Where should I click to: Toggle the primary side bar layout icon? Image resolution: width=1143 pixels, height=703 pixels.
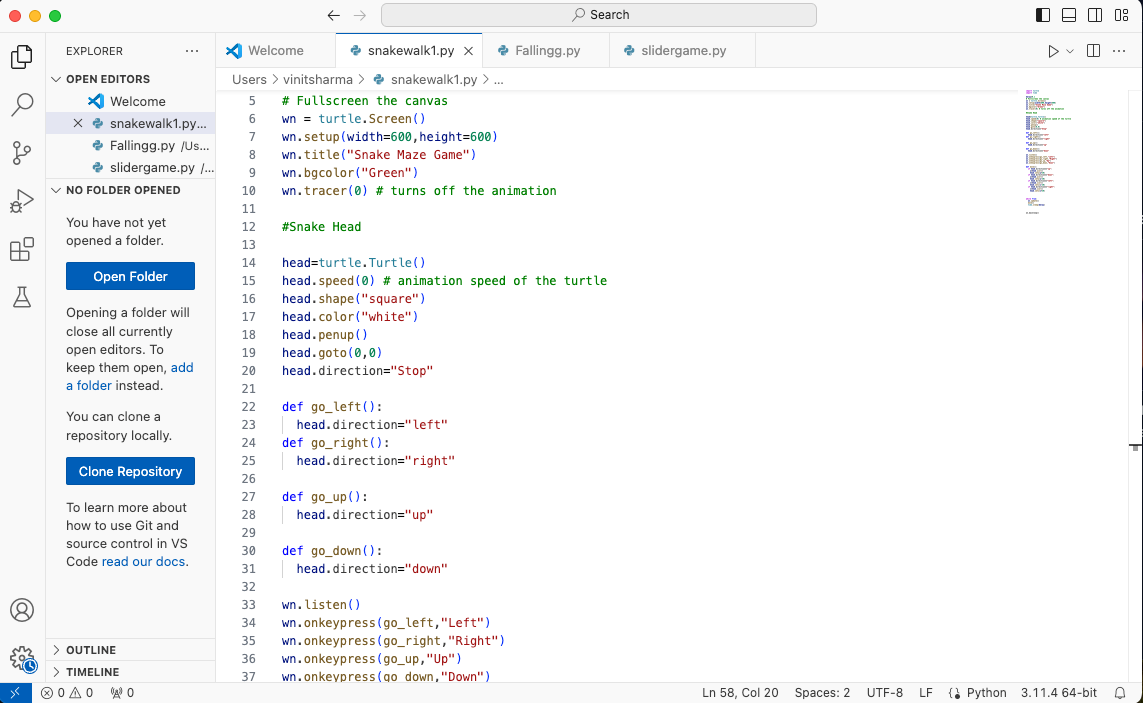point(1043,15)
